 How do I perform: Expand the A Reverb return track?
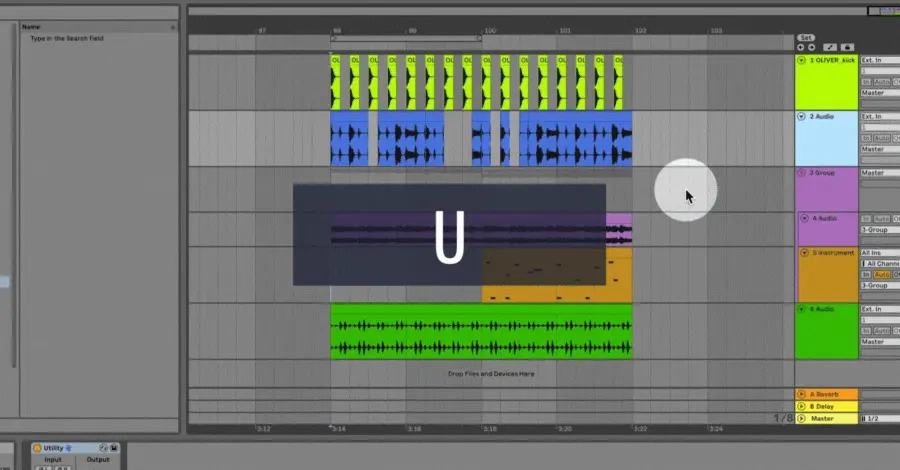click(801, 394)
